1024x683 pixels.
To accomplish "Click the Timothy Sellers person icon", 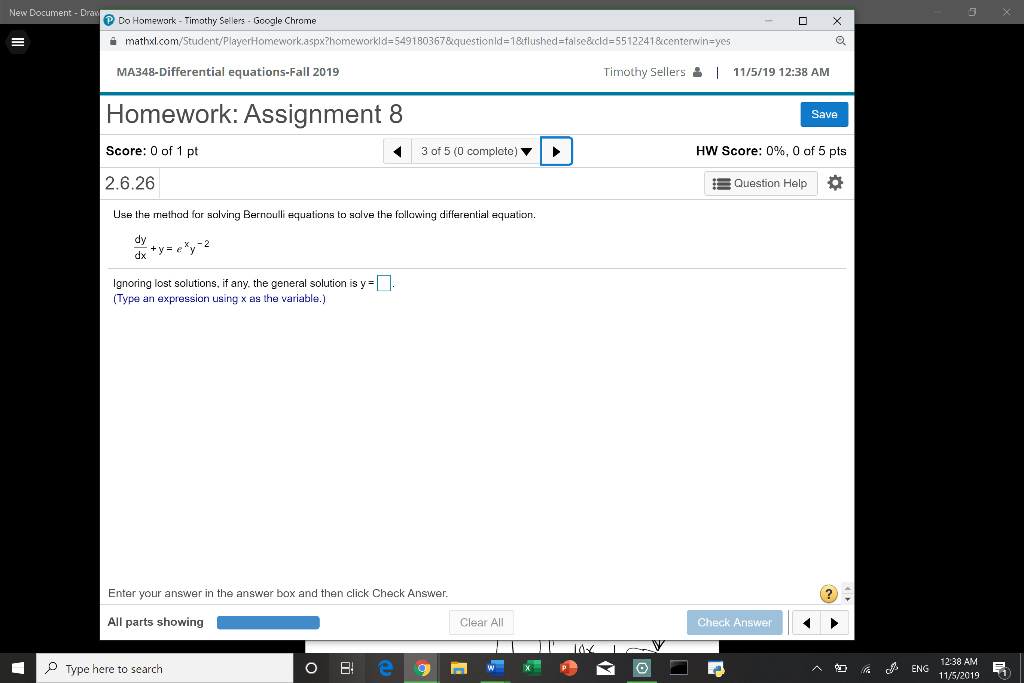I will pos(696,71).
